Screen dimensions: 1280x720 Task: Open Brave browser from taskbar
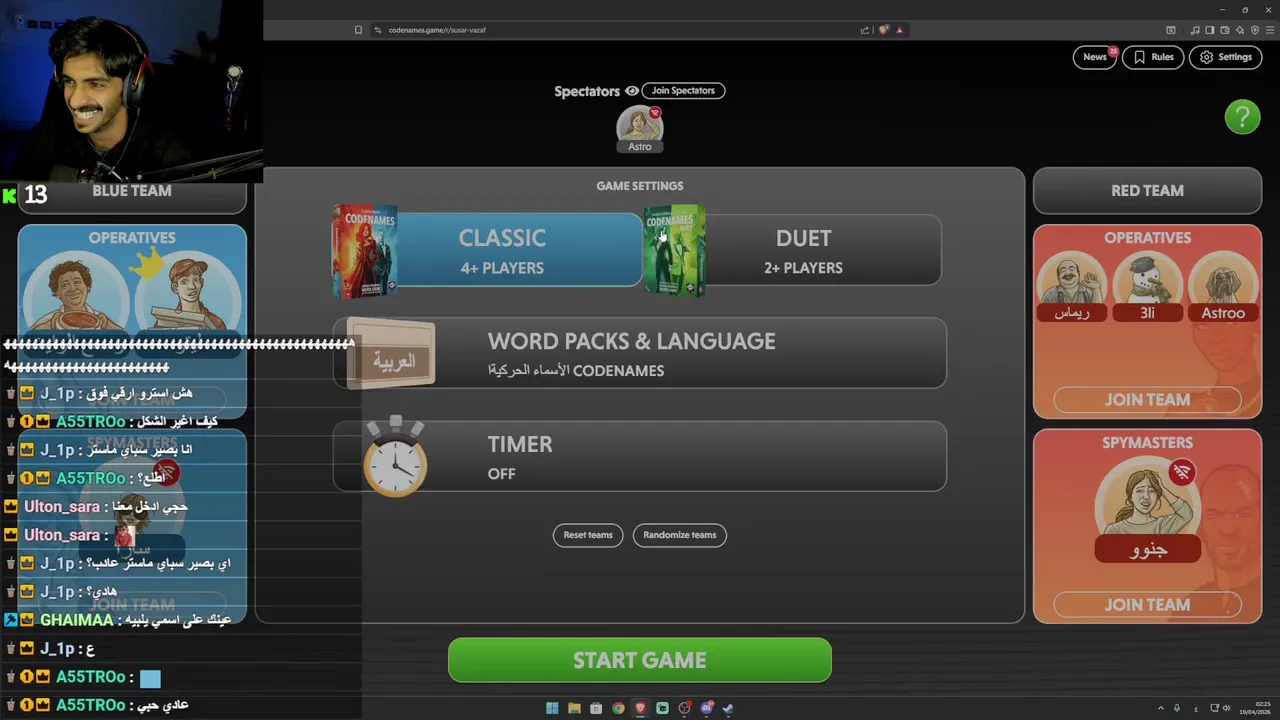click(x=640, y=708)
